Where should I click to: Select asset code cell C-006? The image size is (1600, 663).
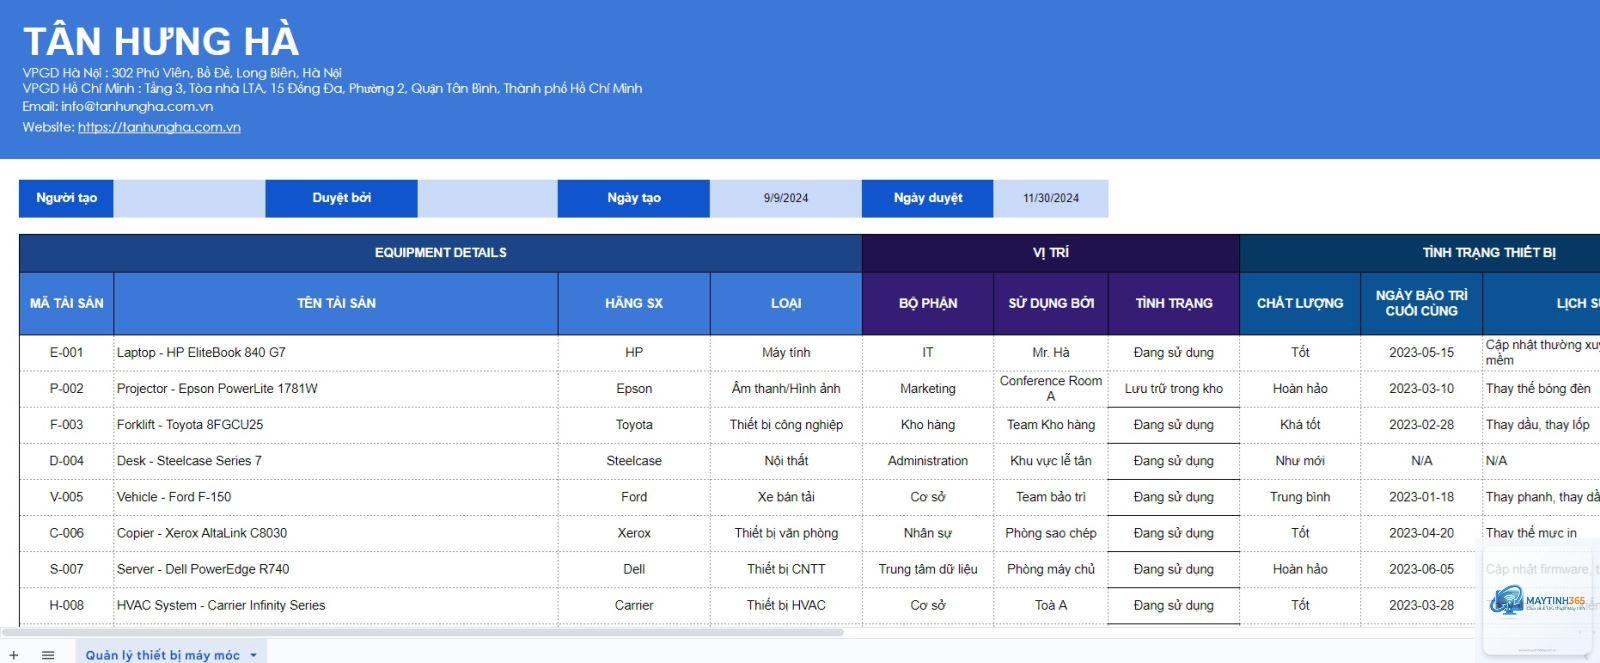(66, 533)
